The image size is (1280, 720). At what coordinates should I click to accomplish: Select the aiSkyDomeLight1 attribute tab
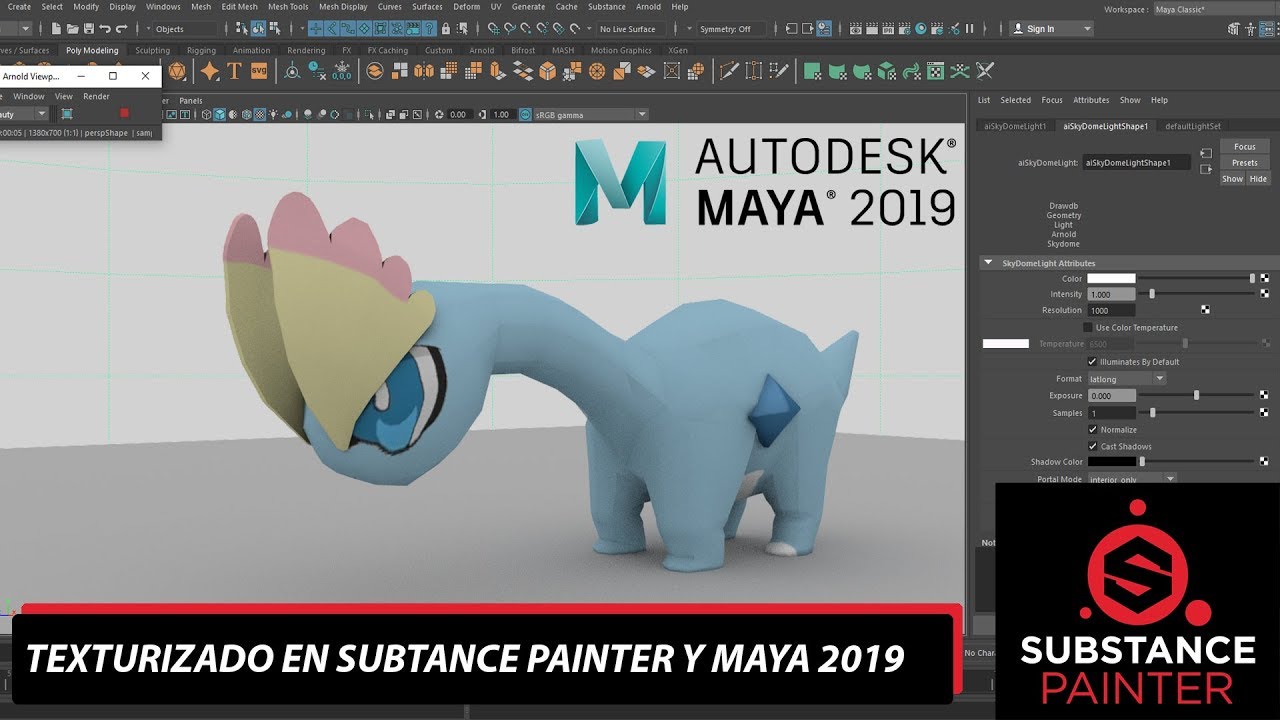click(x=1015, y=126)
